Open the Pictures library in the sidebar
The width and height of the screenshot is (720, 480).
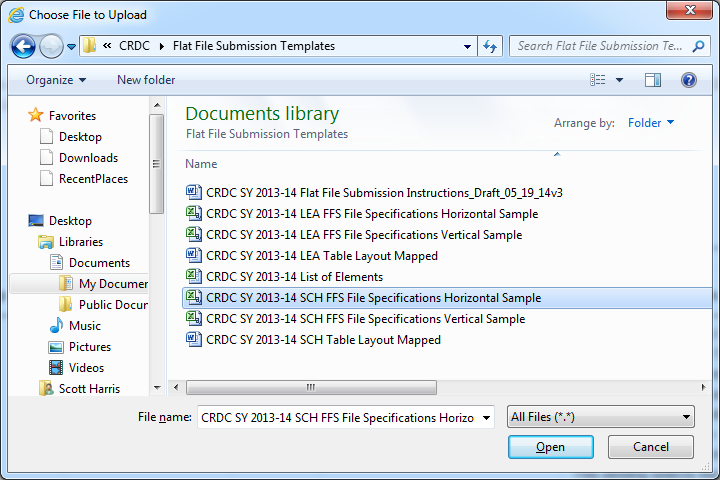[89, 347]
